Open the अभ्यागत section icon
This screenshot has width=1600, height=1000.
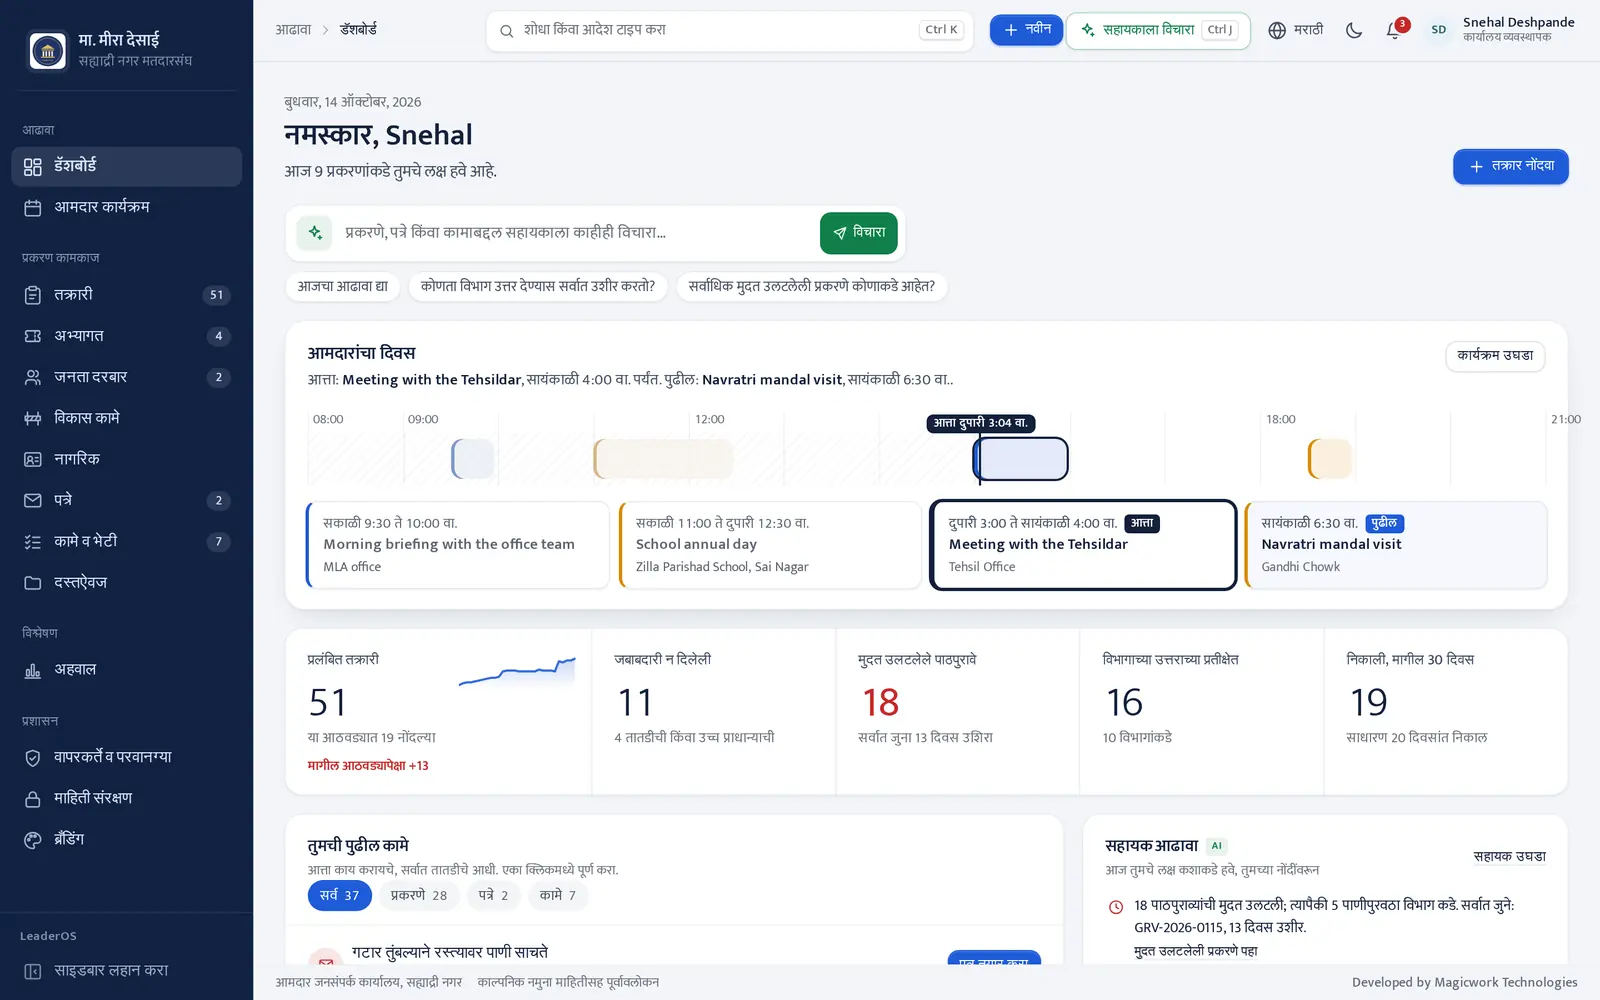[x=33, y=336]
